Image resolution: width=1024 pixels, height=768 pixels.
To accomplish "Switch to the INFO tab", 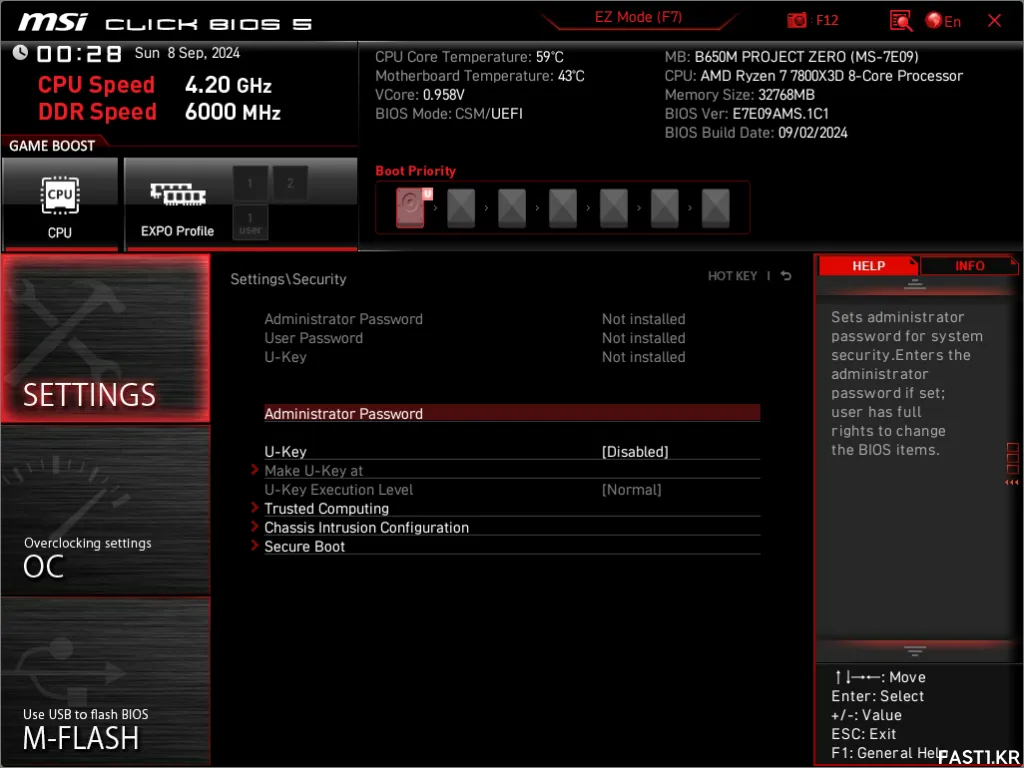I will [x=970, y=266].
